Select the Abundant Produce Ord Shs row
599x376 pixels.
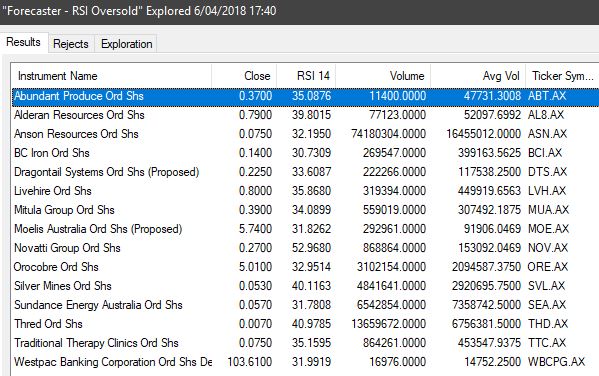[305, 96]
